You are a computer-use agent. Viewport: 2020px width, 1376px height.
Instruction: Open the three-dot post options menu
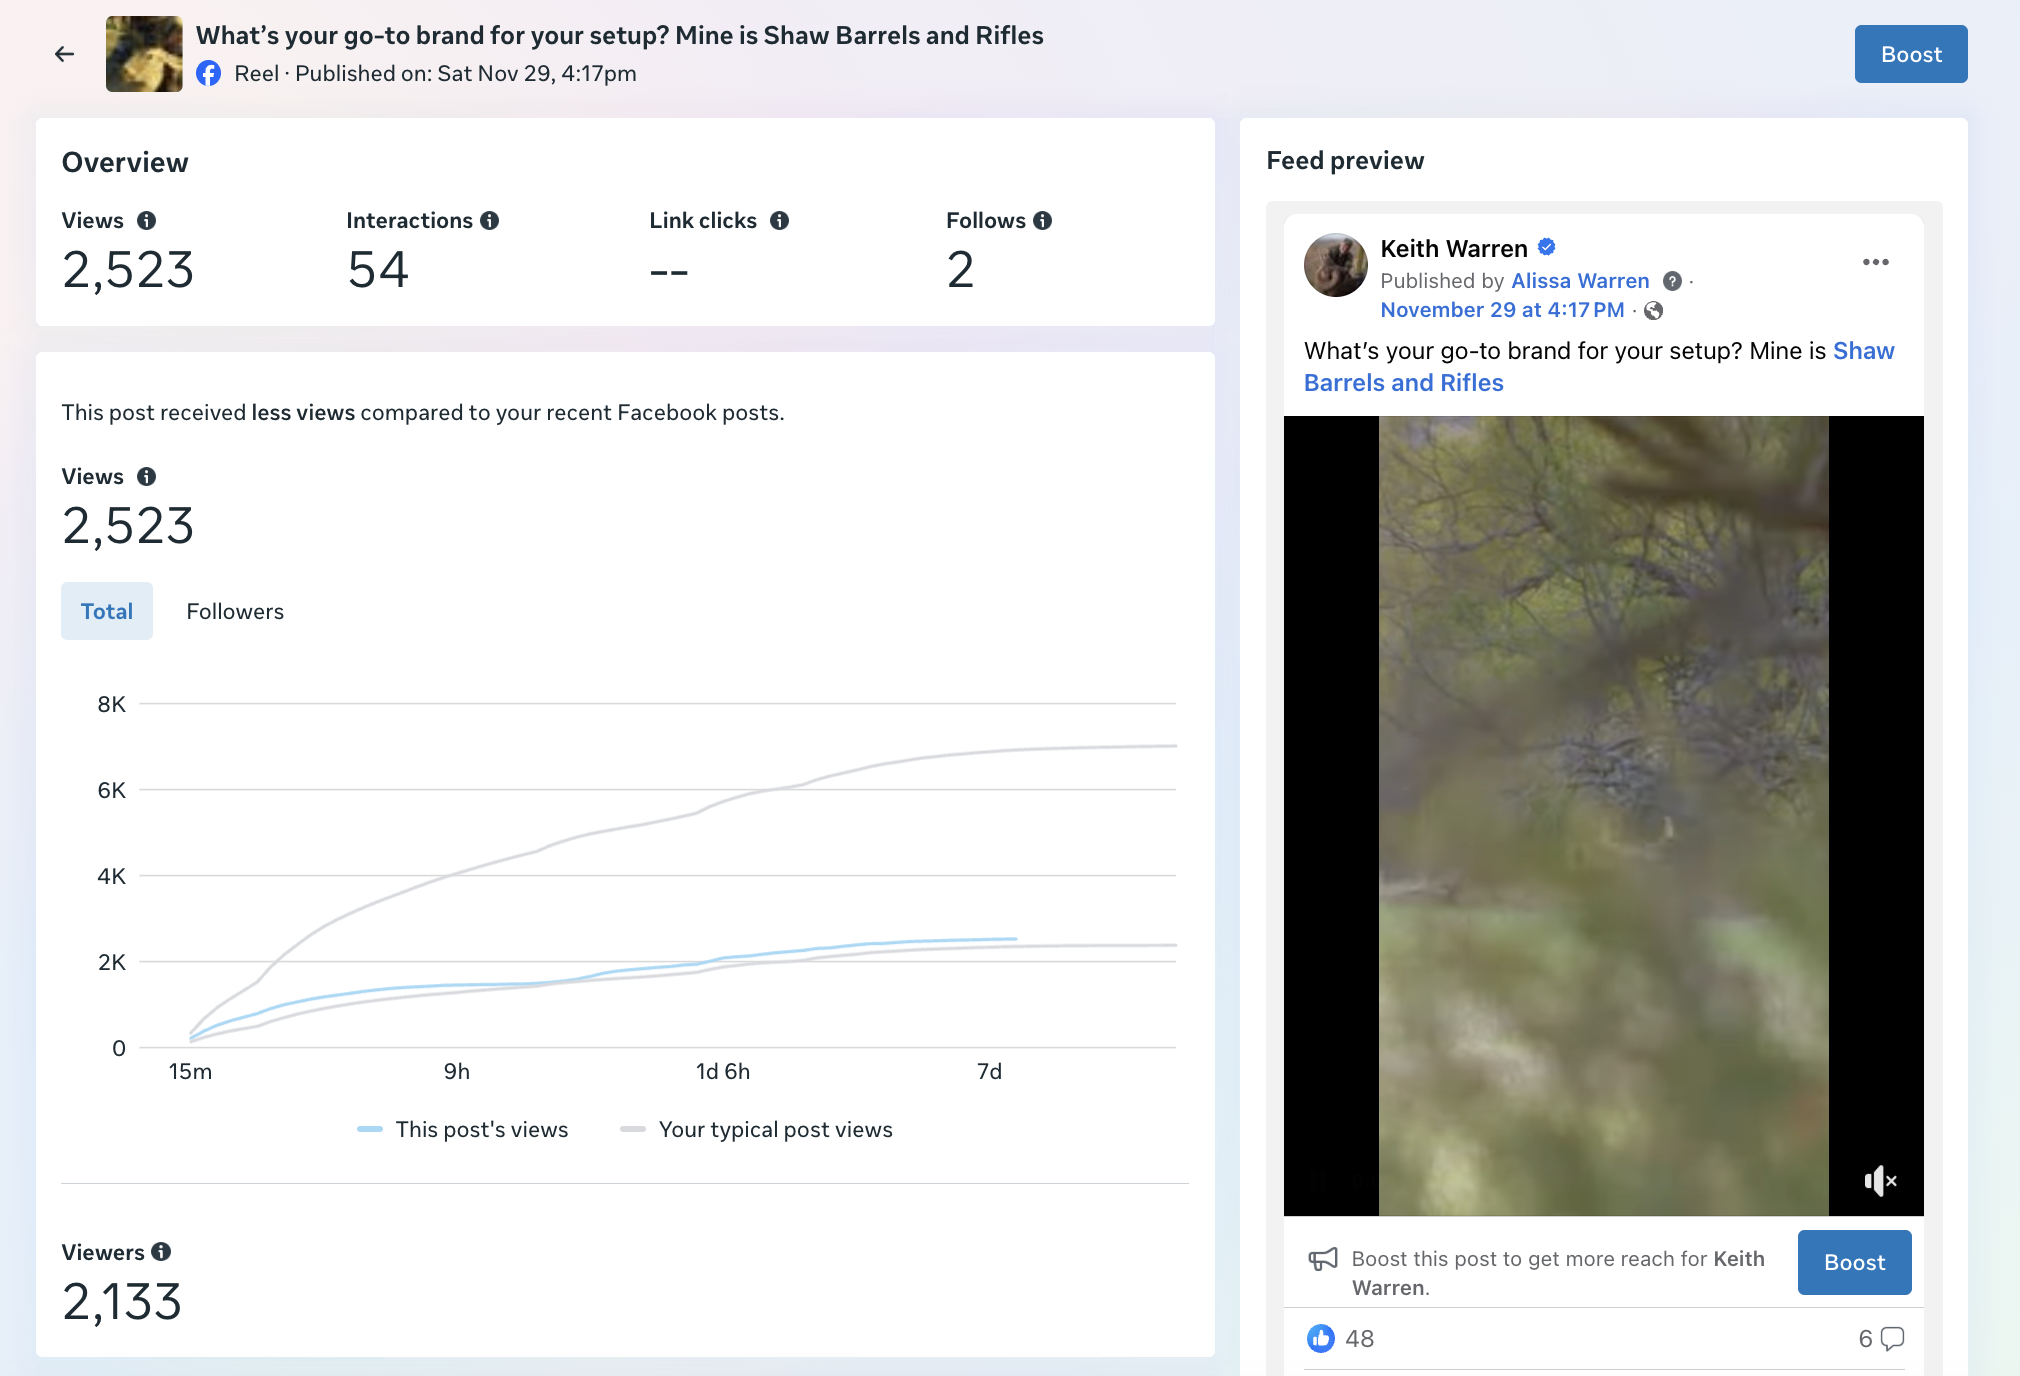[x=1875, y=262]
